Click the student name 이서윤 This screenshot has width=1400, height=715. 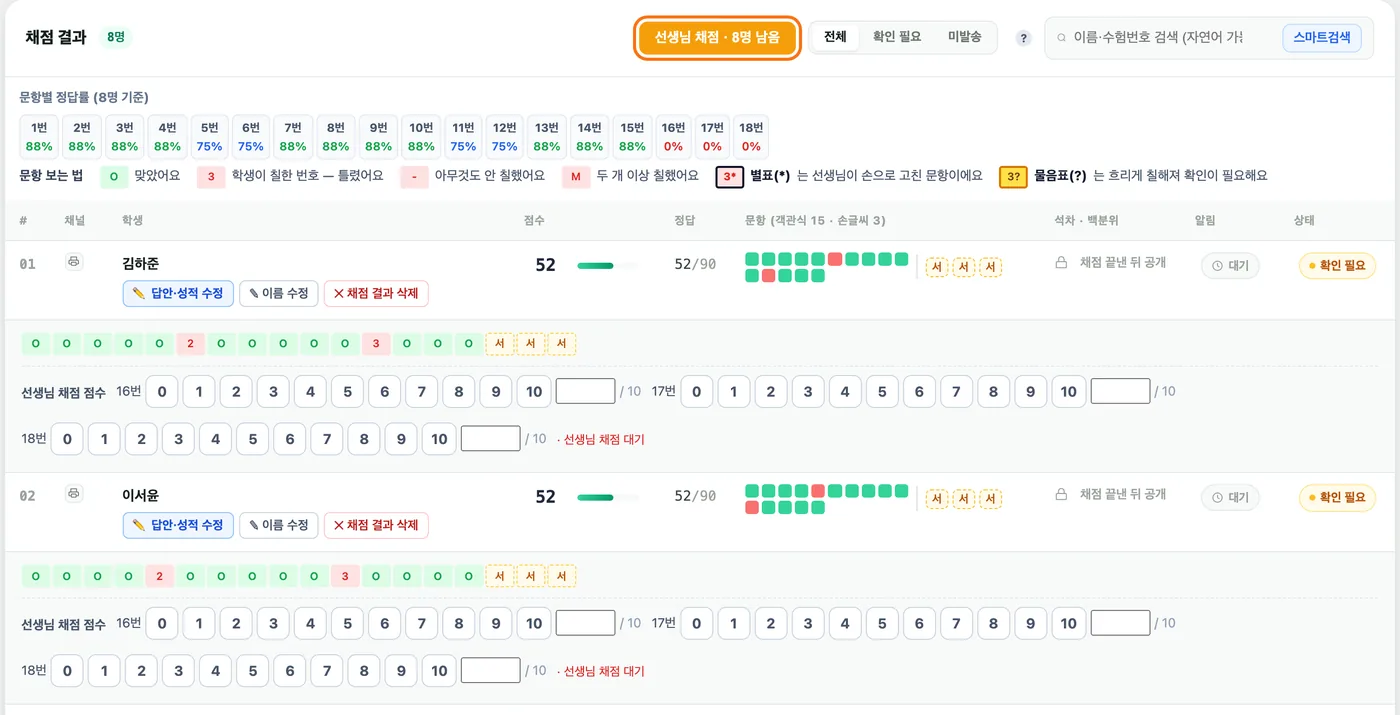(x=140, y=496)
